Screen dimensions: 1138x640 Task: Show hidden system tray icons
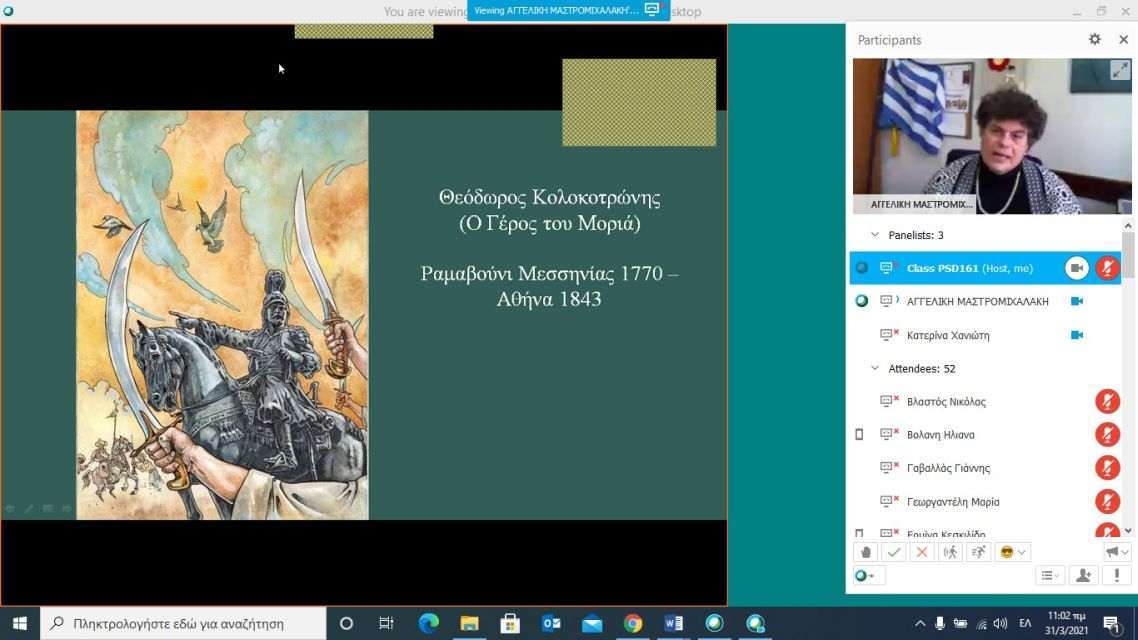(920, 623)
